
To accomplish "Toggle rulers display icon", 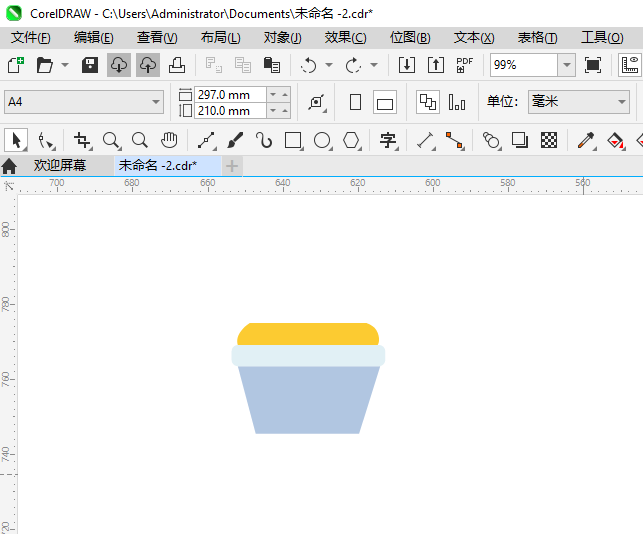I will tap(629, 65).
